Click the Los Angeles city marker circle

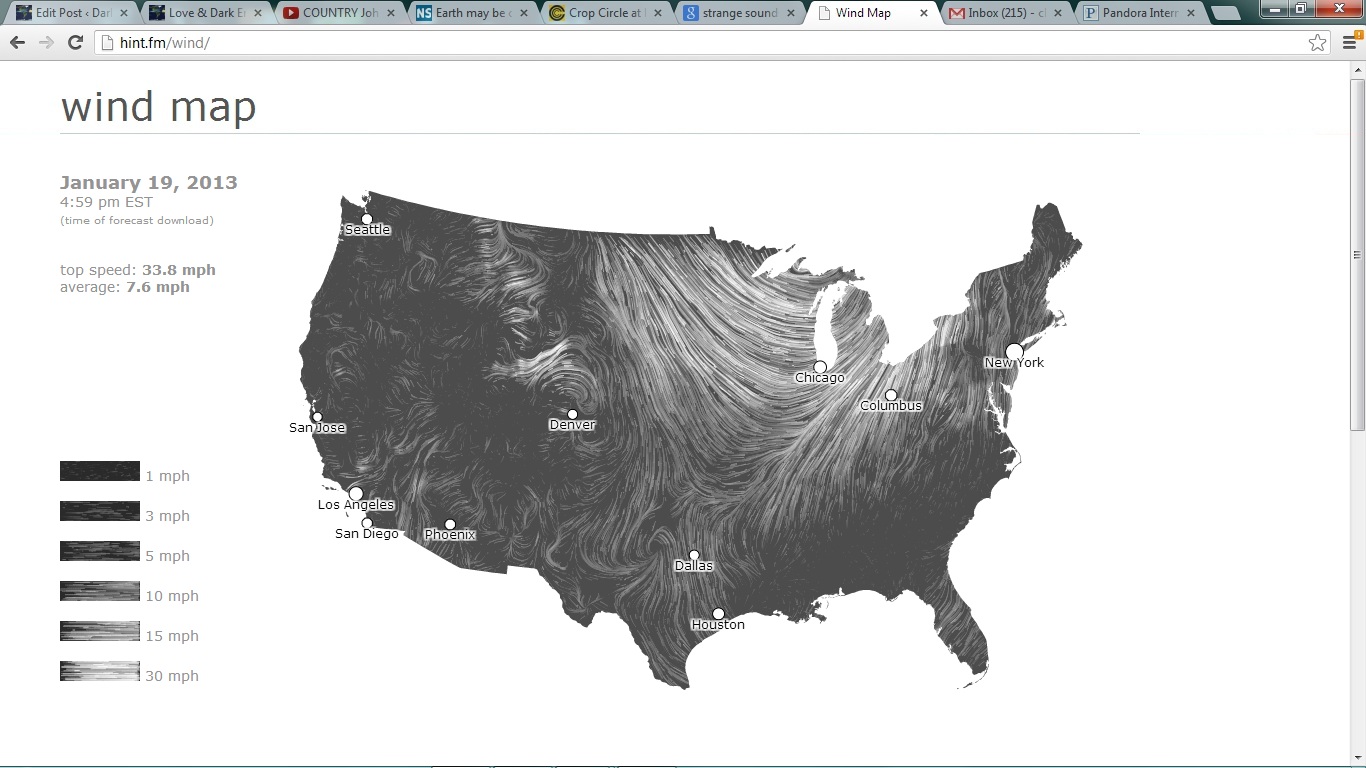[x=356, y=494]
